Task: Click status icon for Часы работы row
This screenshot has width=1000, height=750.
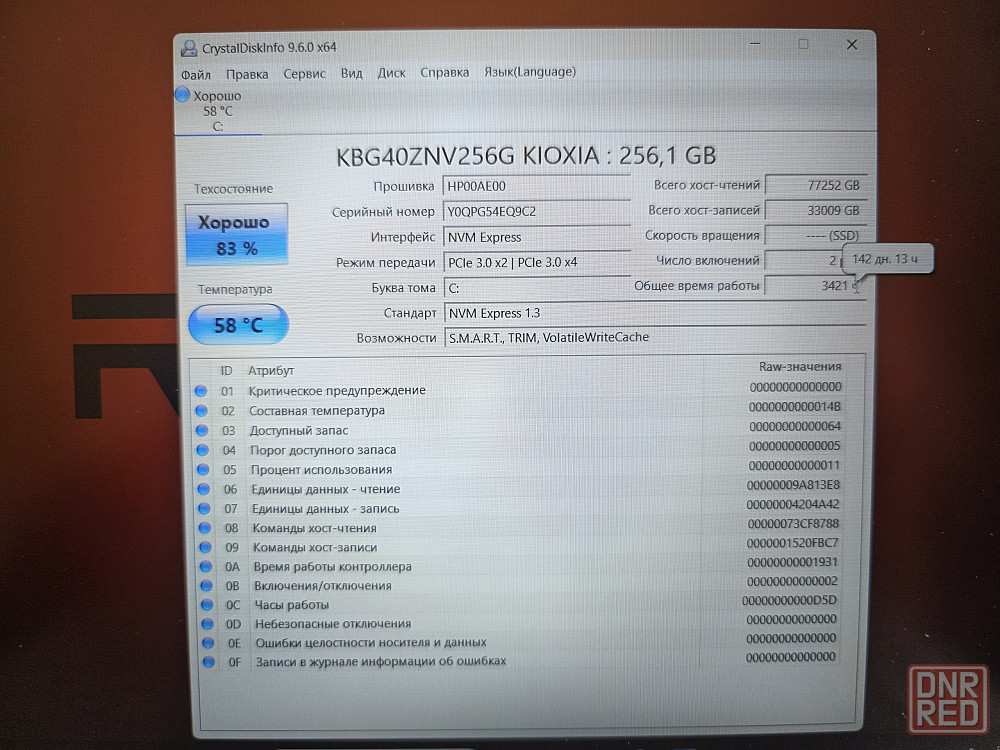Action: pyautogui.click(x=207, y=605)
